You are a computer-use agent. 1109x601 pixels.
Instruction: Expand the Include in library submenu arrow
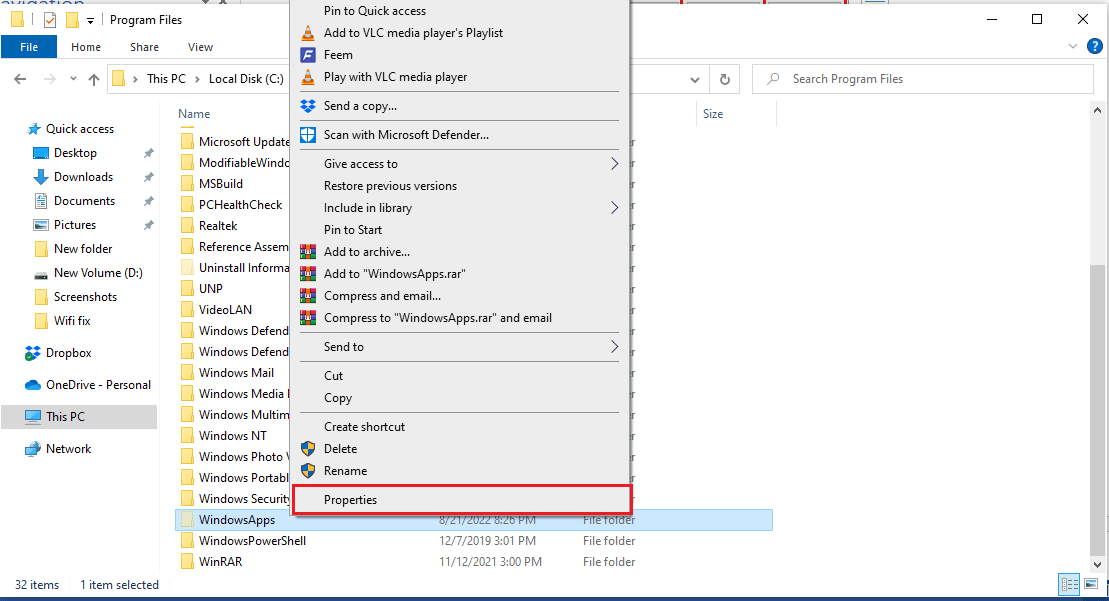click(x=614, y=208)
